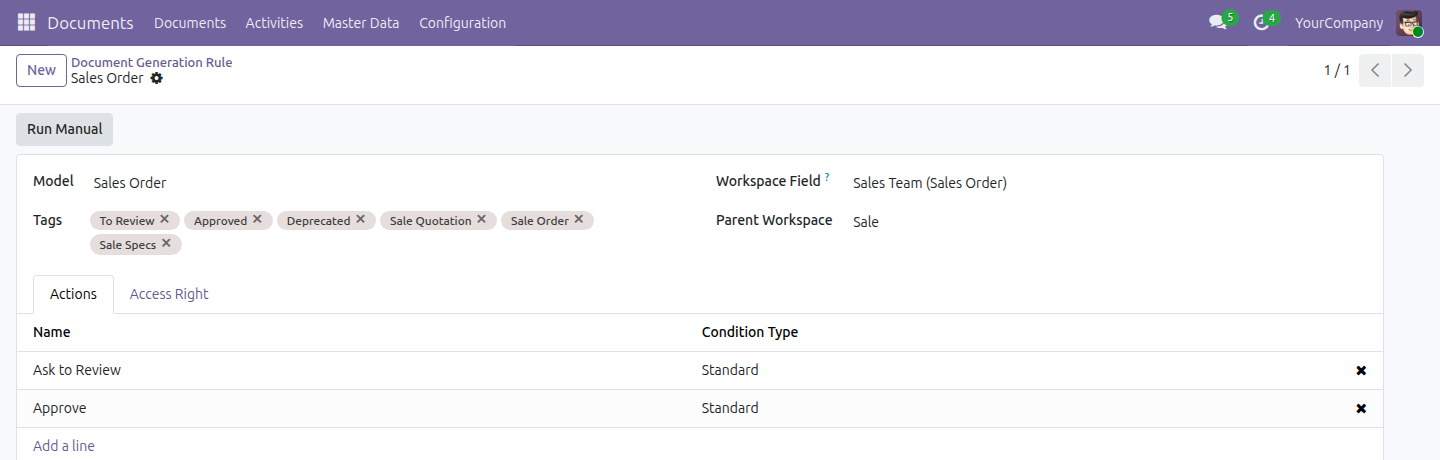Remove the Deprecated tag
The image size is (1440, 460).
(360, 219)
